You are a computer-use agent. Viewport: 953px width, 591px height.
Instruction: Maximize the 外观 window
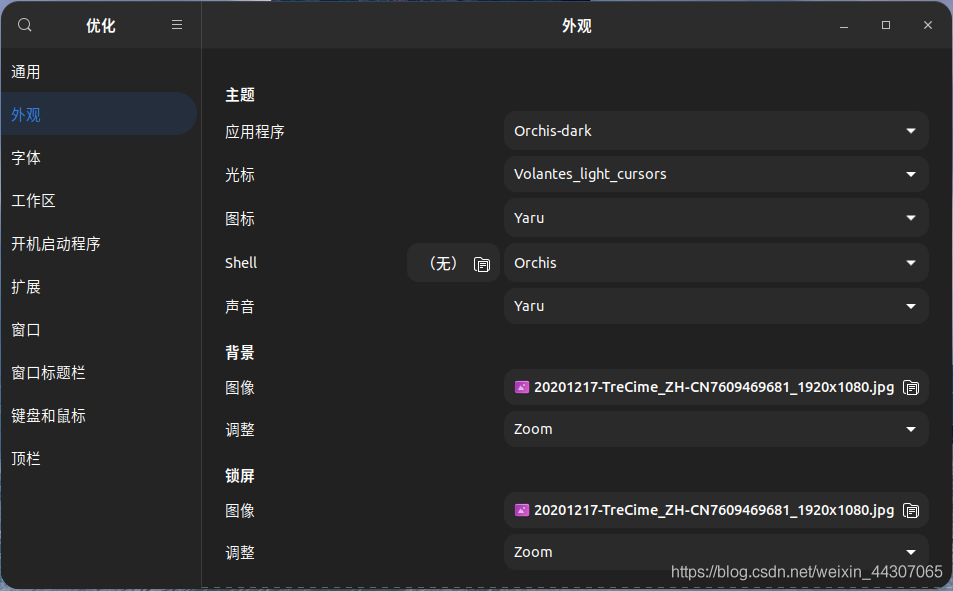[x=886, y=25]
